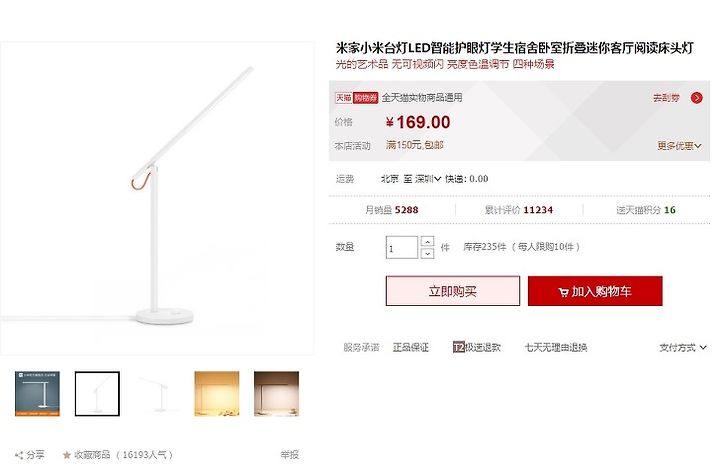Click the 天猫购物券 badge
This screenshot has height=473, width=720.
356,98
